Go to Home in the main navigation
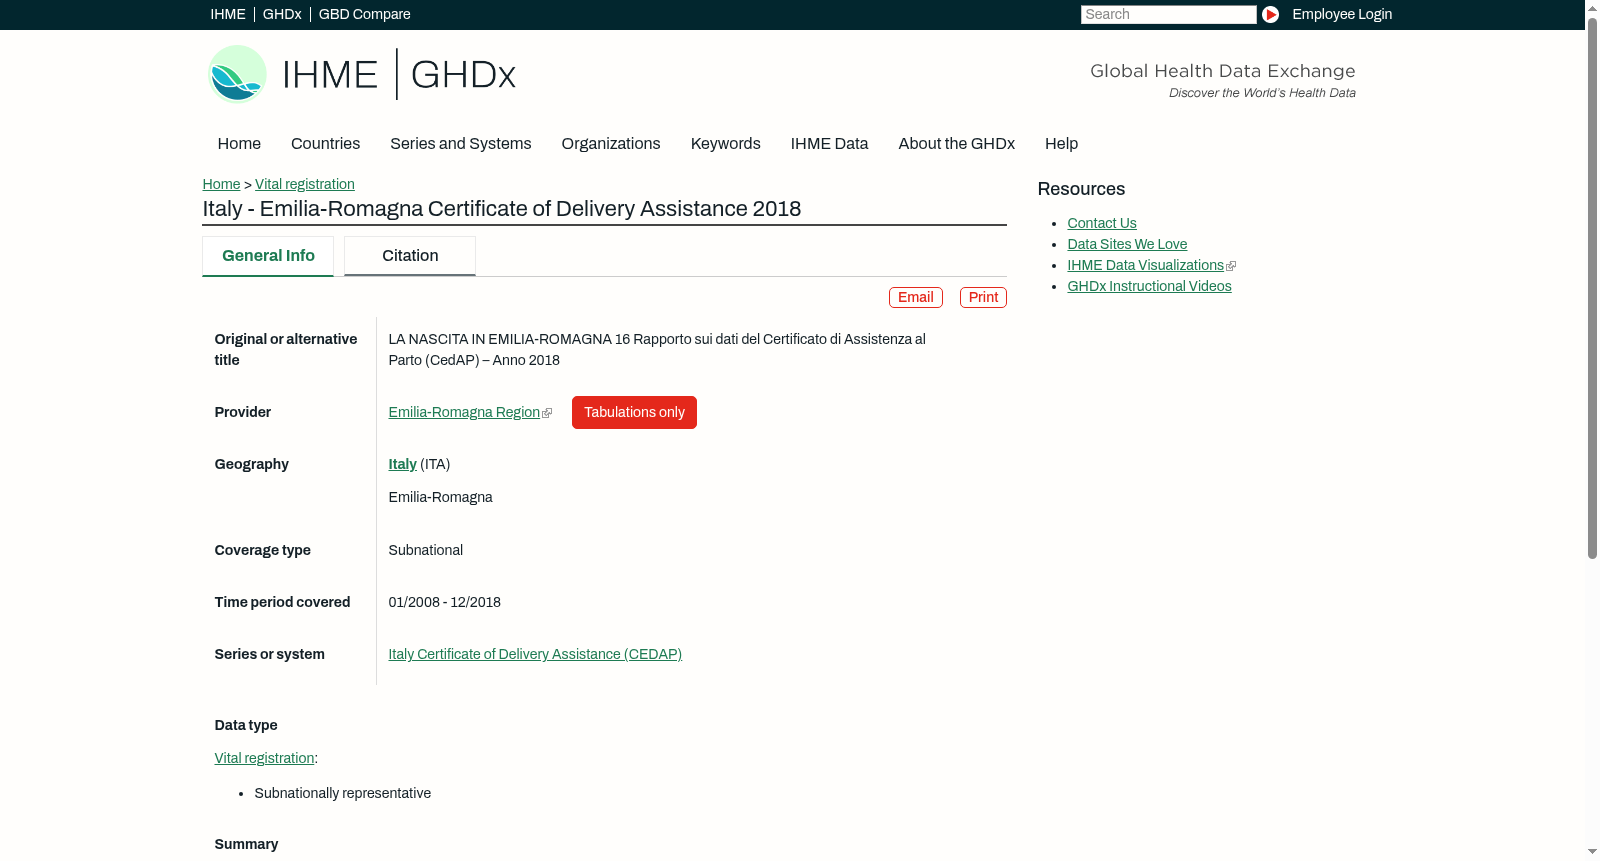 pyautogui.click(x=239, y=144)
